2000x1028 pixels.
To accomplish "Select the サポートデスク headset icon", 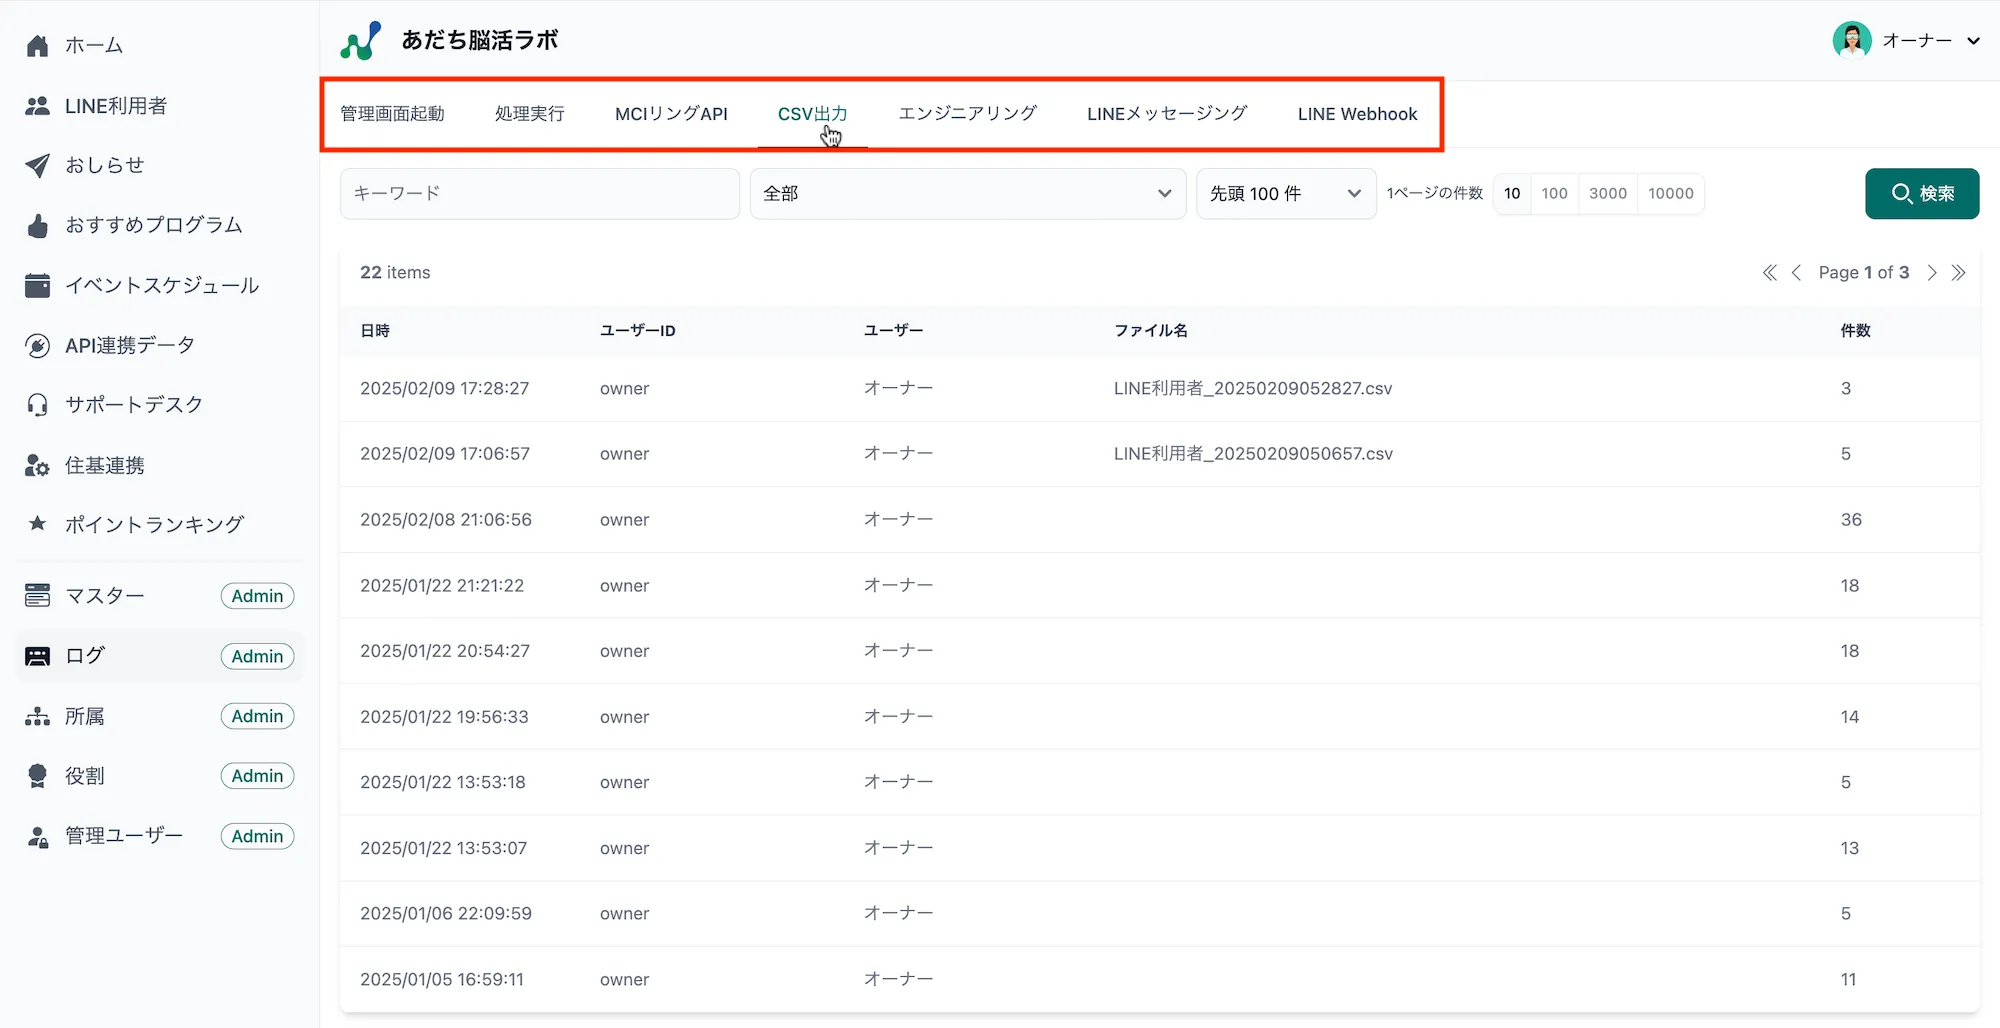I will (37, 404).
